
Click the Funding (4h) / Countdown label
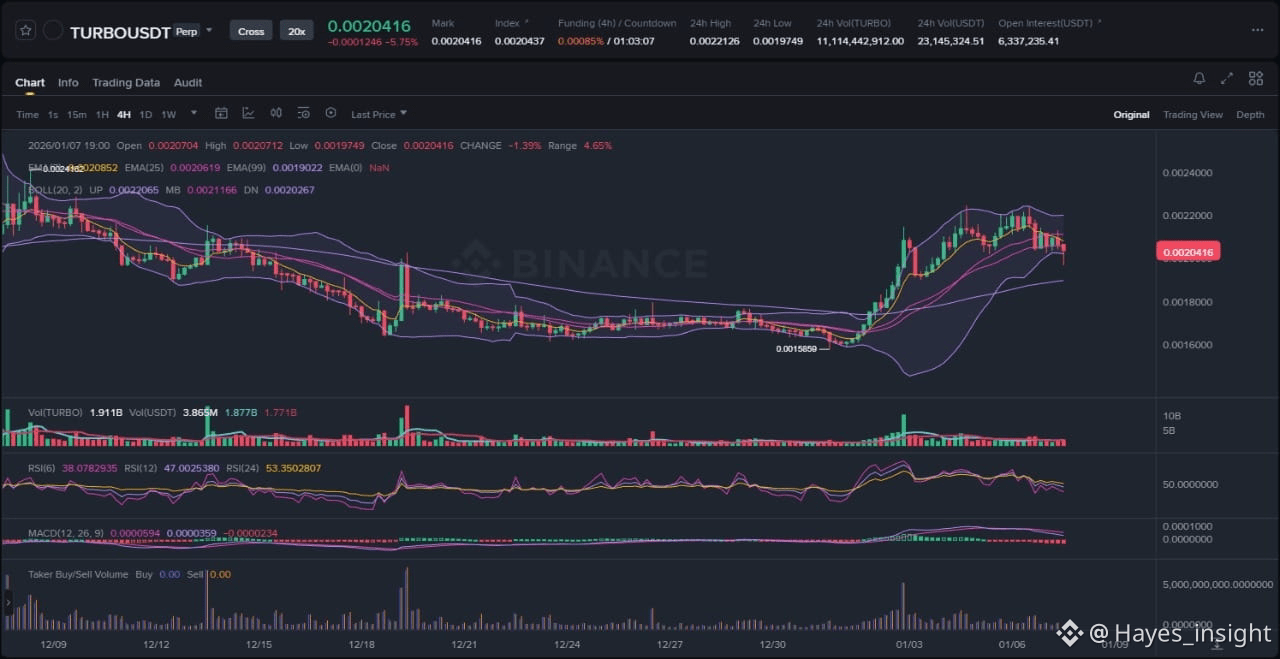click(x=617, y=22)
